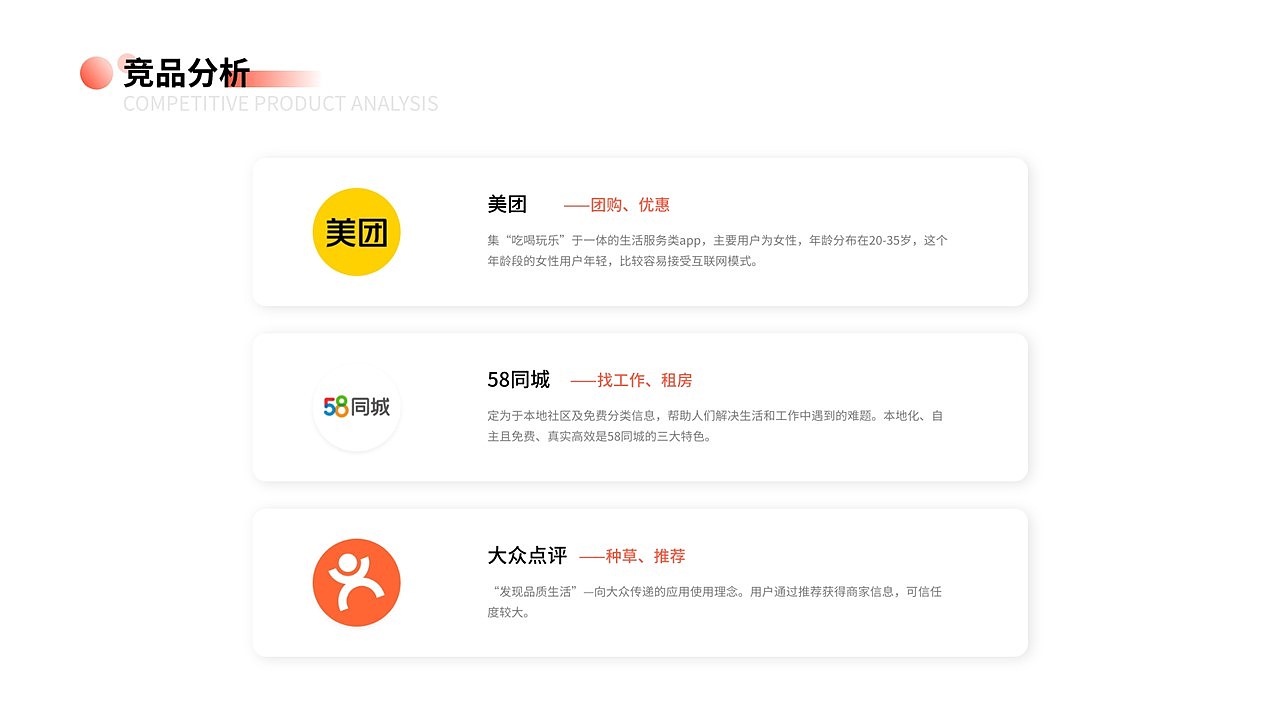
Task: Click the 58同城 logo icon
Action: [x=356, y=407]
